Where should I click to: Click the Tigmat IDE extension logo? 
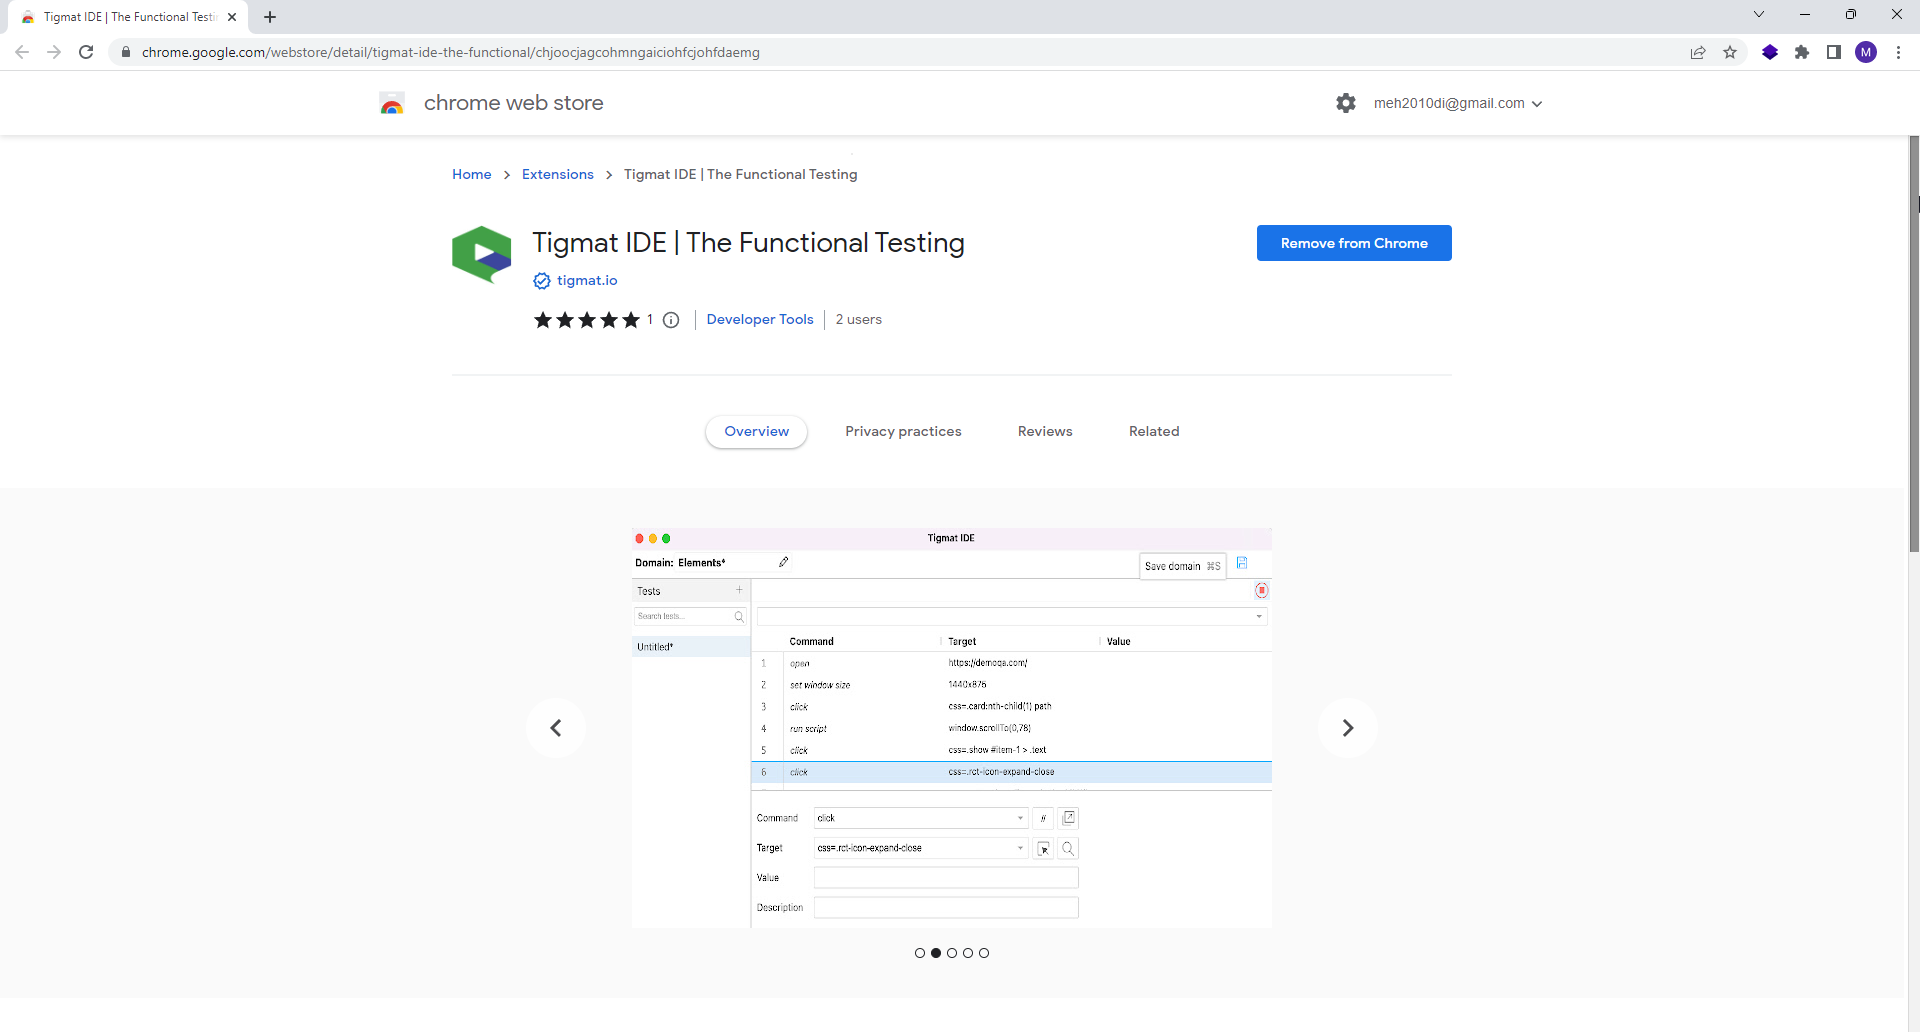point(482,254)
